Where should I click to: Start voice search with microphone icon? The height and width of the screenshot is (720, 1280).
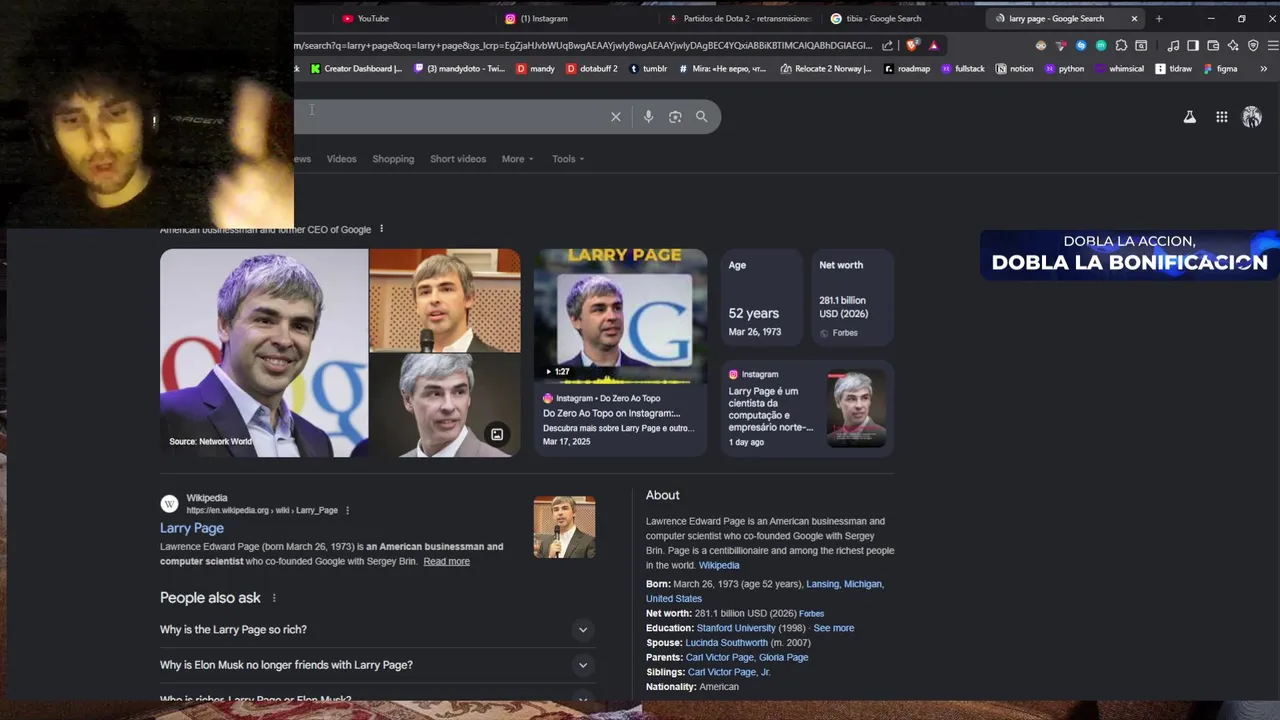(x=648, y=117)
